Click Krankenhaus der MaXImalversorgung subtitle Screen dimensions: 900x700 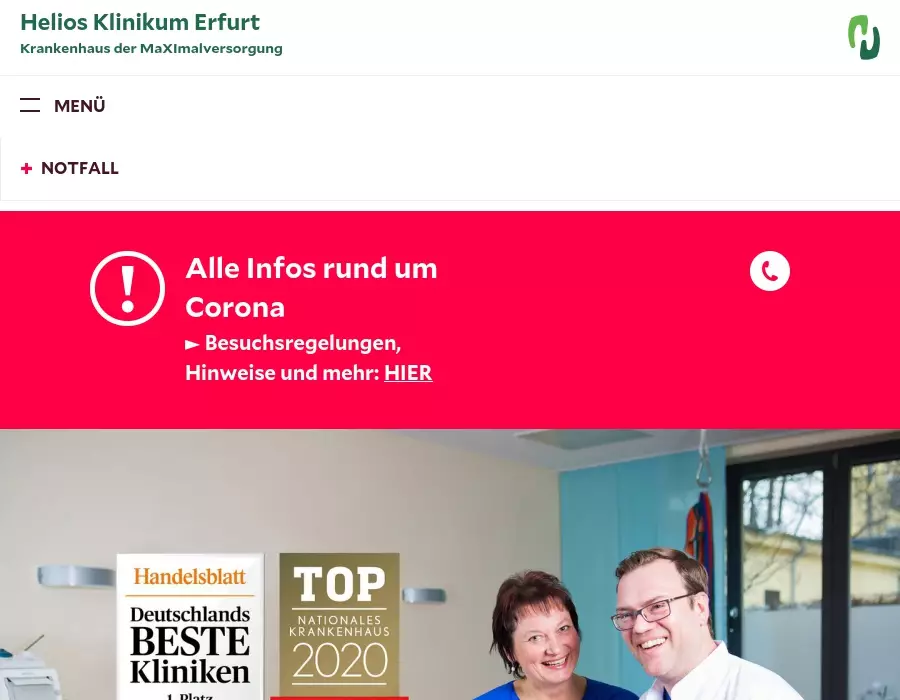152,49
